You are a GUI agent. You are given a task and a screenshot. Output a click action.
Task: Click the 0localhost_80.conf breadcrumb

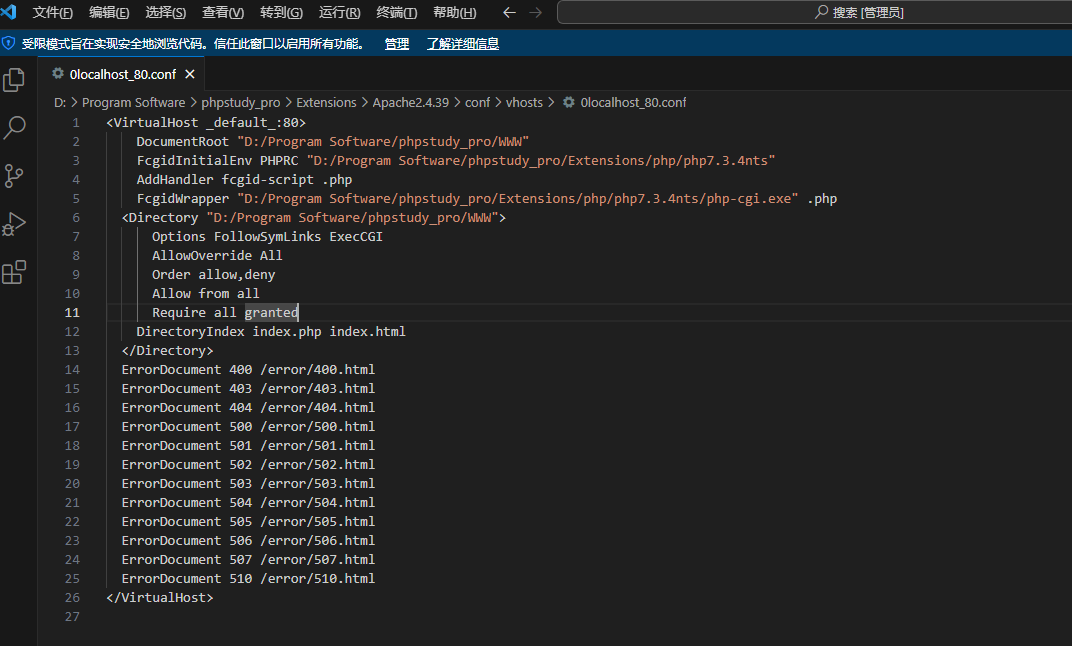click(x=633, y=103)
